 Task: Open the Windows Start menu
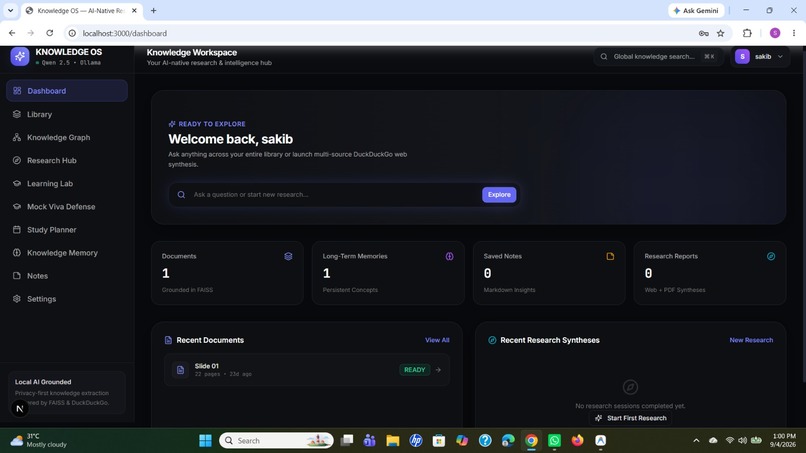point(205,441)
